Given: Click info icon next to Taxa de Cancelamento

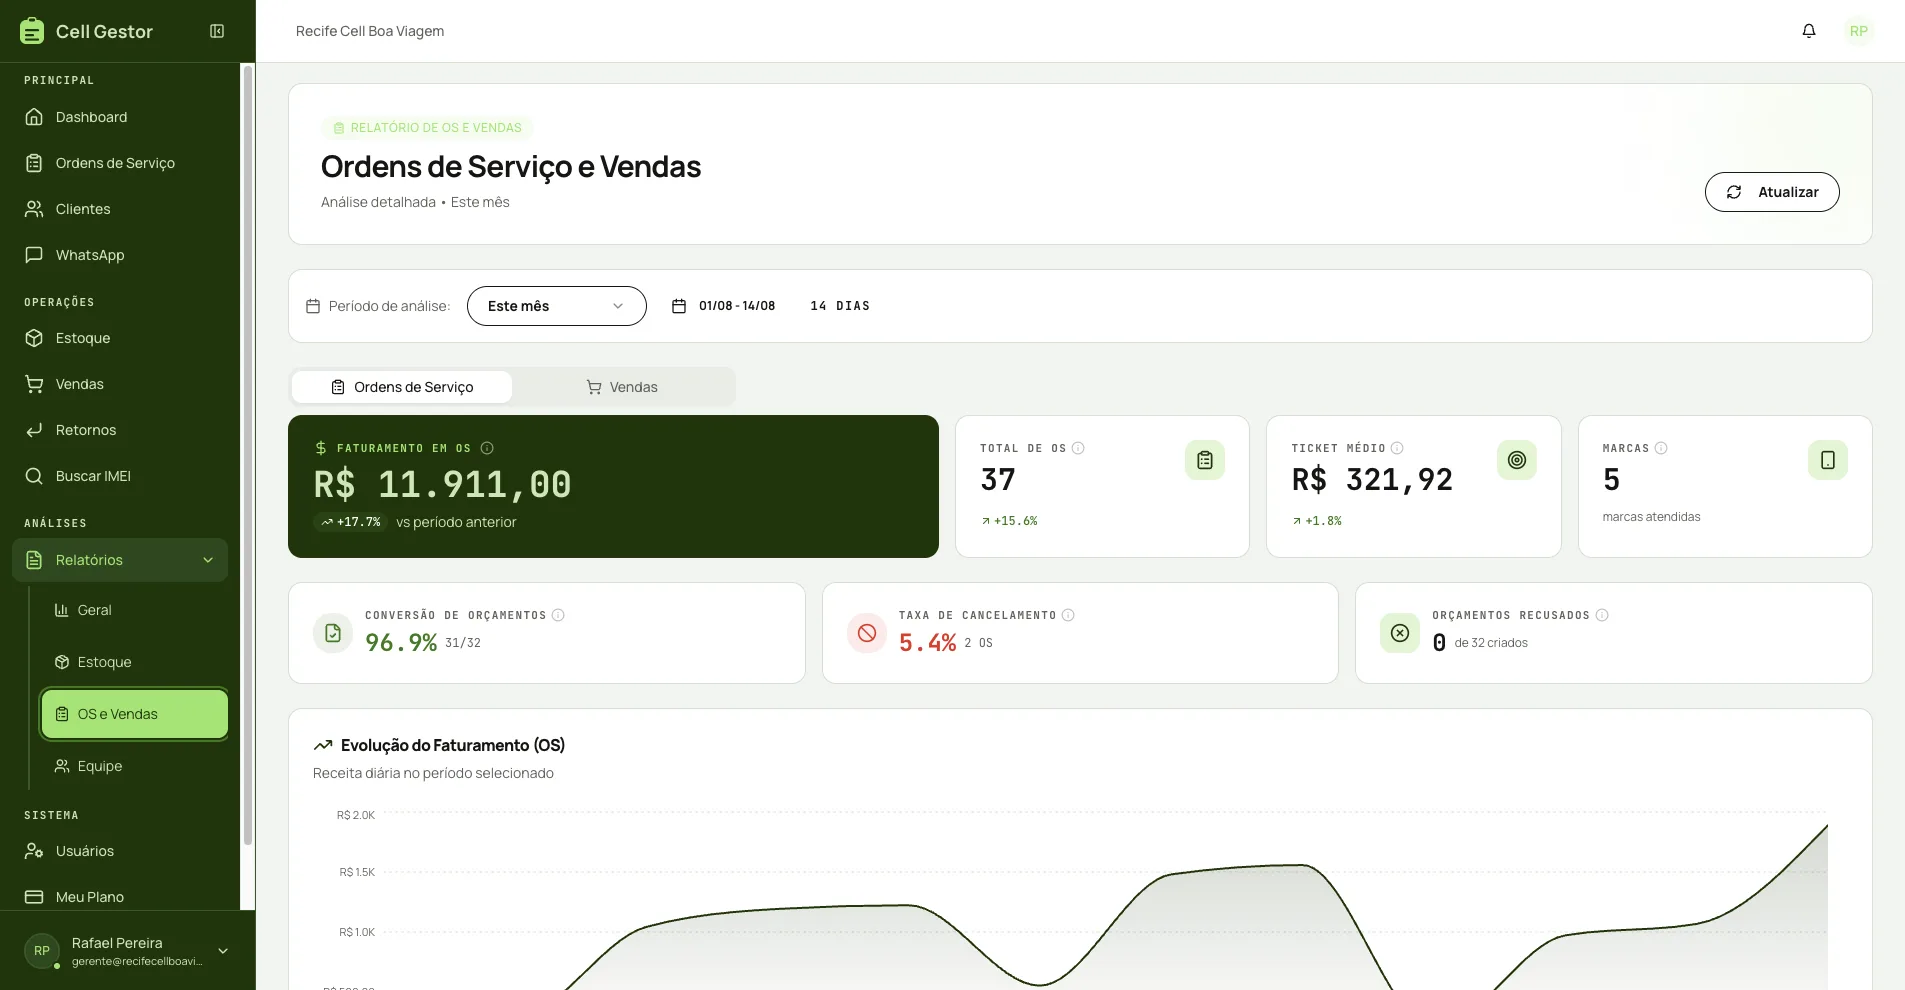Looking at the screenshot, I should (1068, 615).
